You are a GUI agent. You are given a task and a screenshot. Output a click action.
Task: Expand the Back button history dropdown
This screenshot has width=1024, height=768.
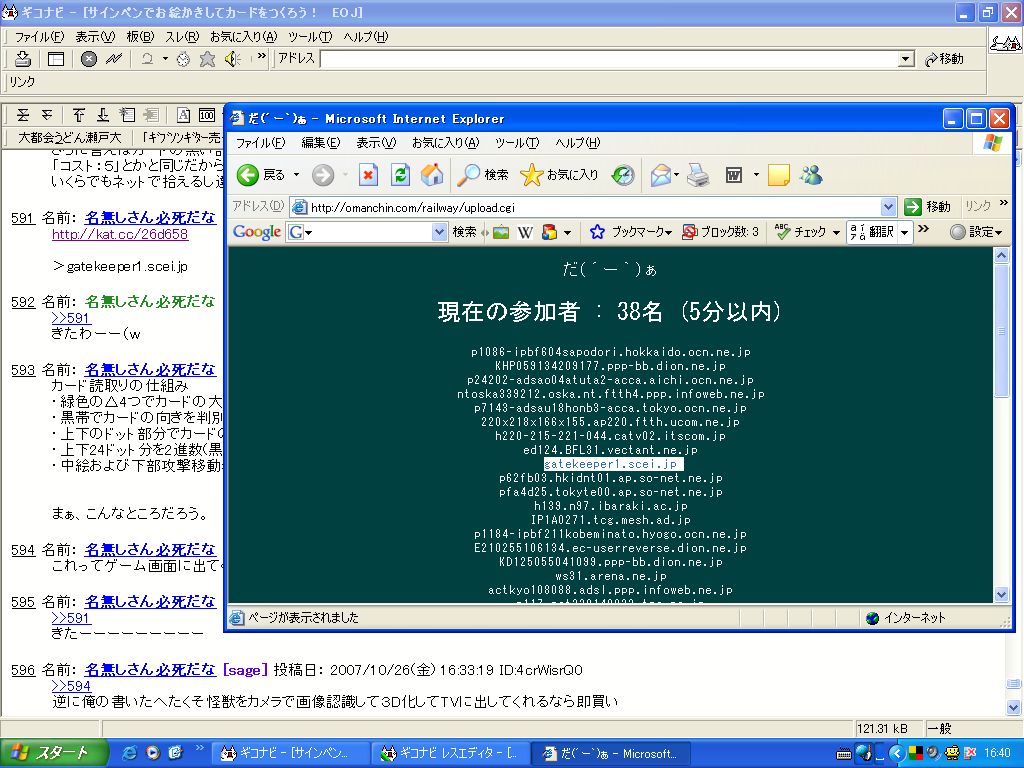297,174
